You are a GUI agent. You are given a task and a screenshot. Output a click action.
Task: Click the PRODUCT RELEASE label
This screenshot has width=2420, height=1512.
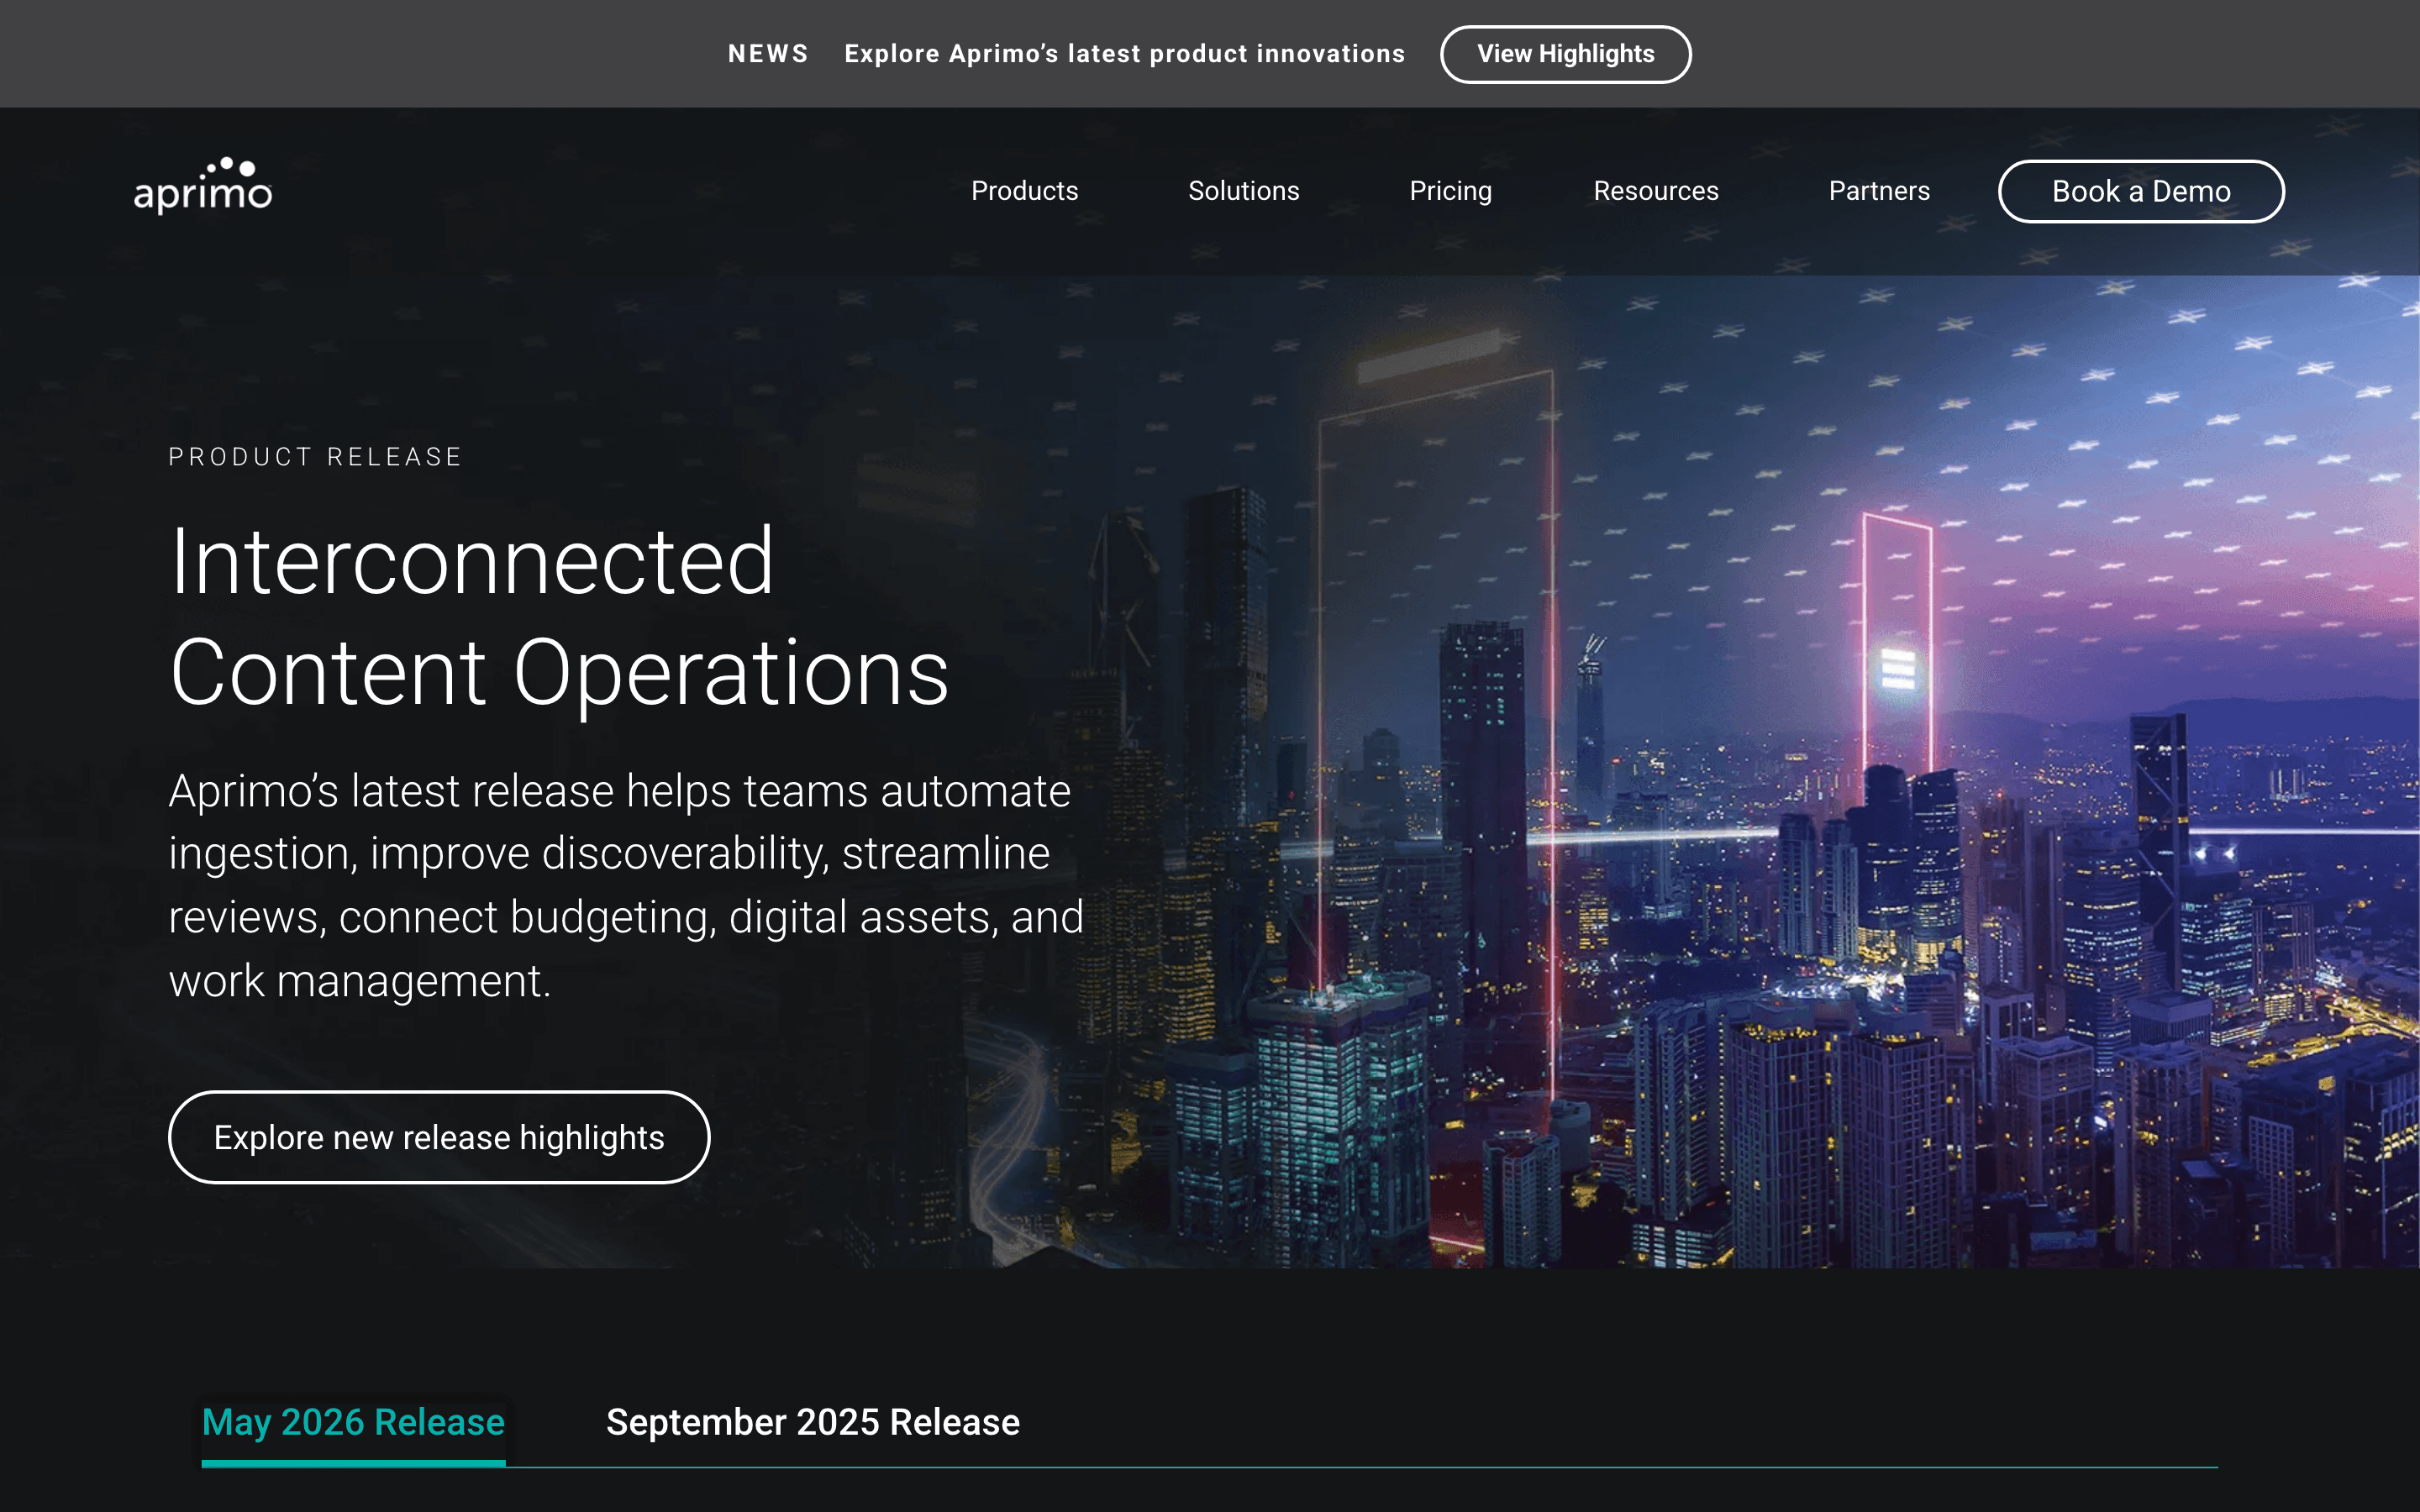(315, 457)
